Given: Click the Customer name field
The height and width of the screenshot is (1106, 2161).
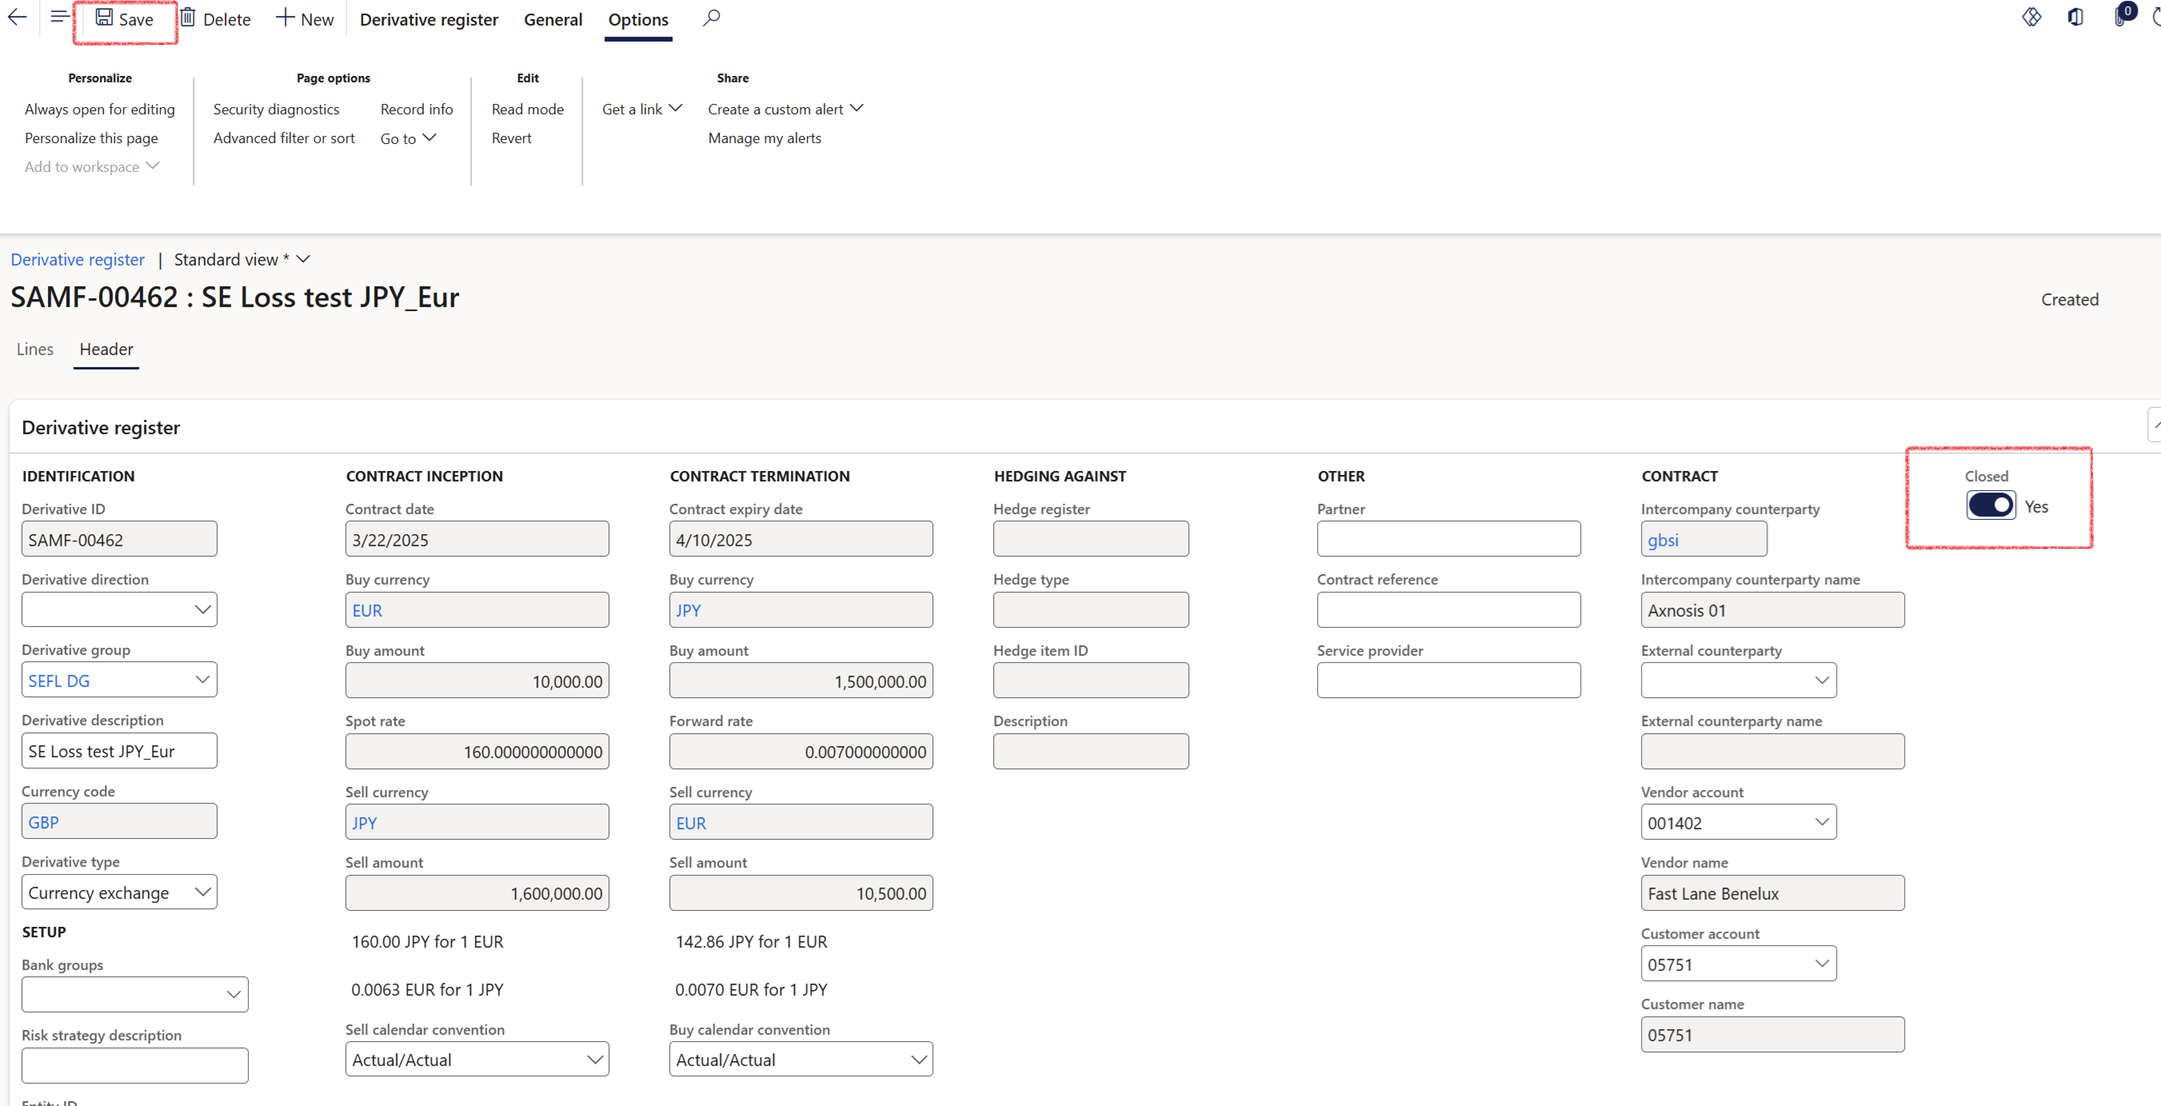Looking at the screenshot, I should tap(1773, 1034).
